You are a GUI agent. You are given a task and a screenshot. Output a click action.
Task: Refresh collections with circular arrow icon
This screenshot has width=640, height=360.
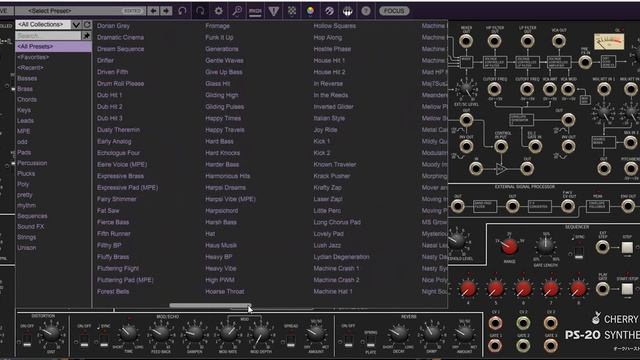coord(87,24)
